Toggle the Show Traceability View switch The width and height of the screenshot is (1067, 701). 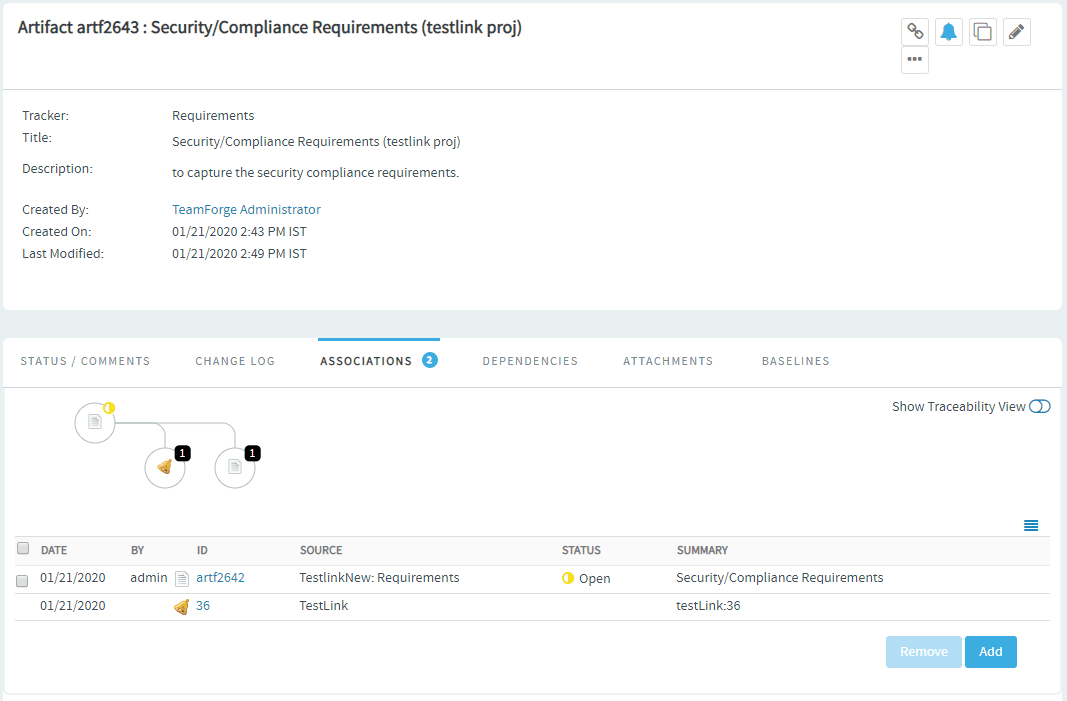point(1040,406)
